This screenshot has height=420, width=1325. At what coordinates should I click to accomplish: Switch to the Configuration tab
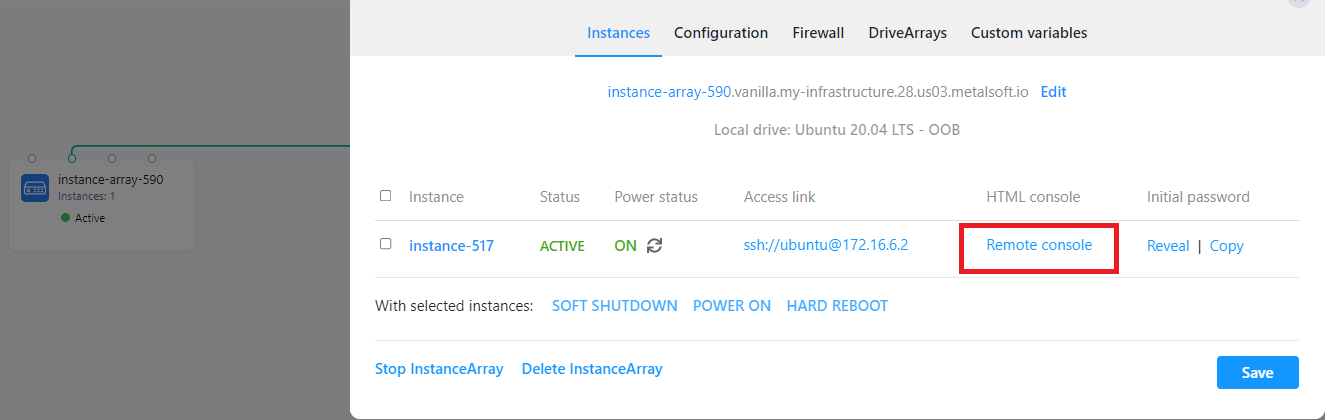[x=720, y=33]
